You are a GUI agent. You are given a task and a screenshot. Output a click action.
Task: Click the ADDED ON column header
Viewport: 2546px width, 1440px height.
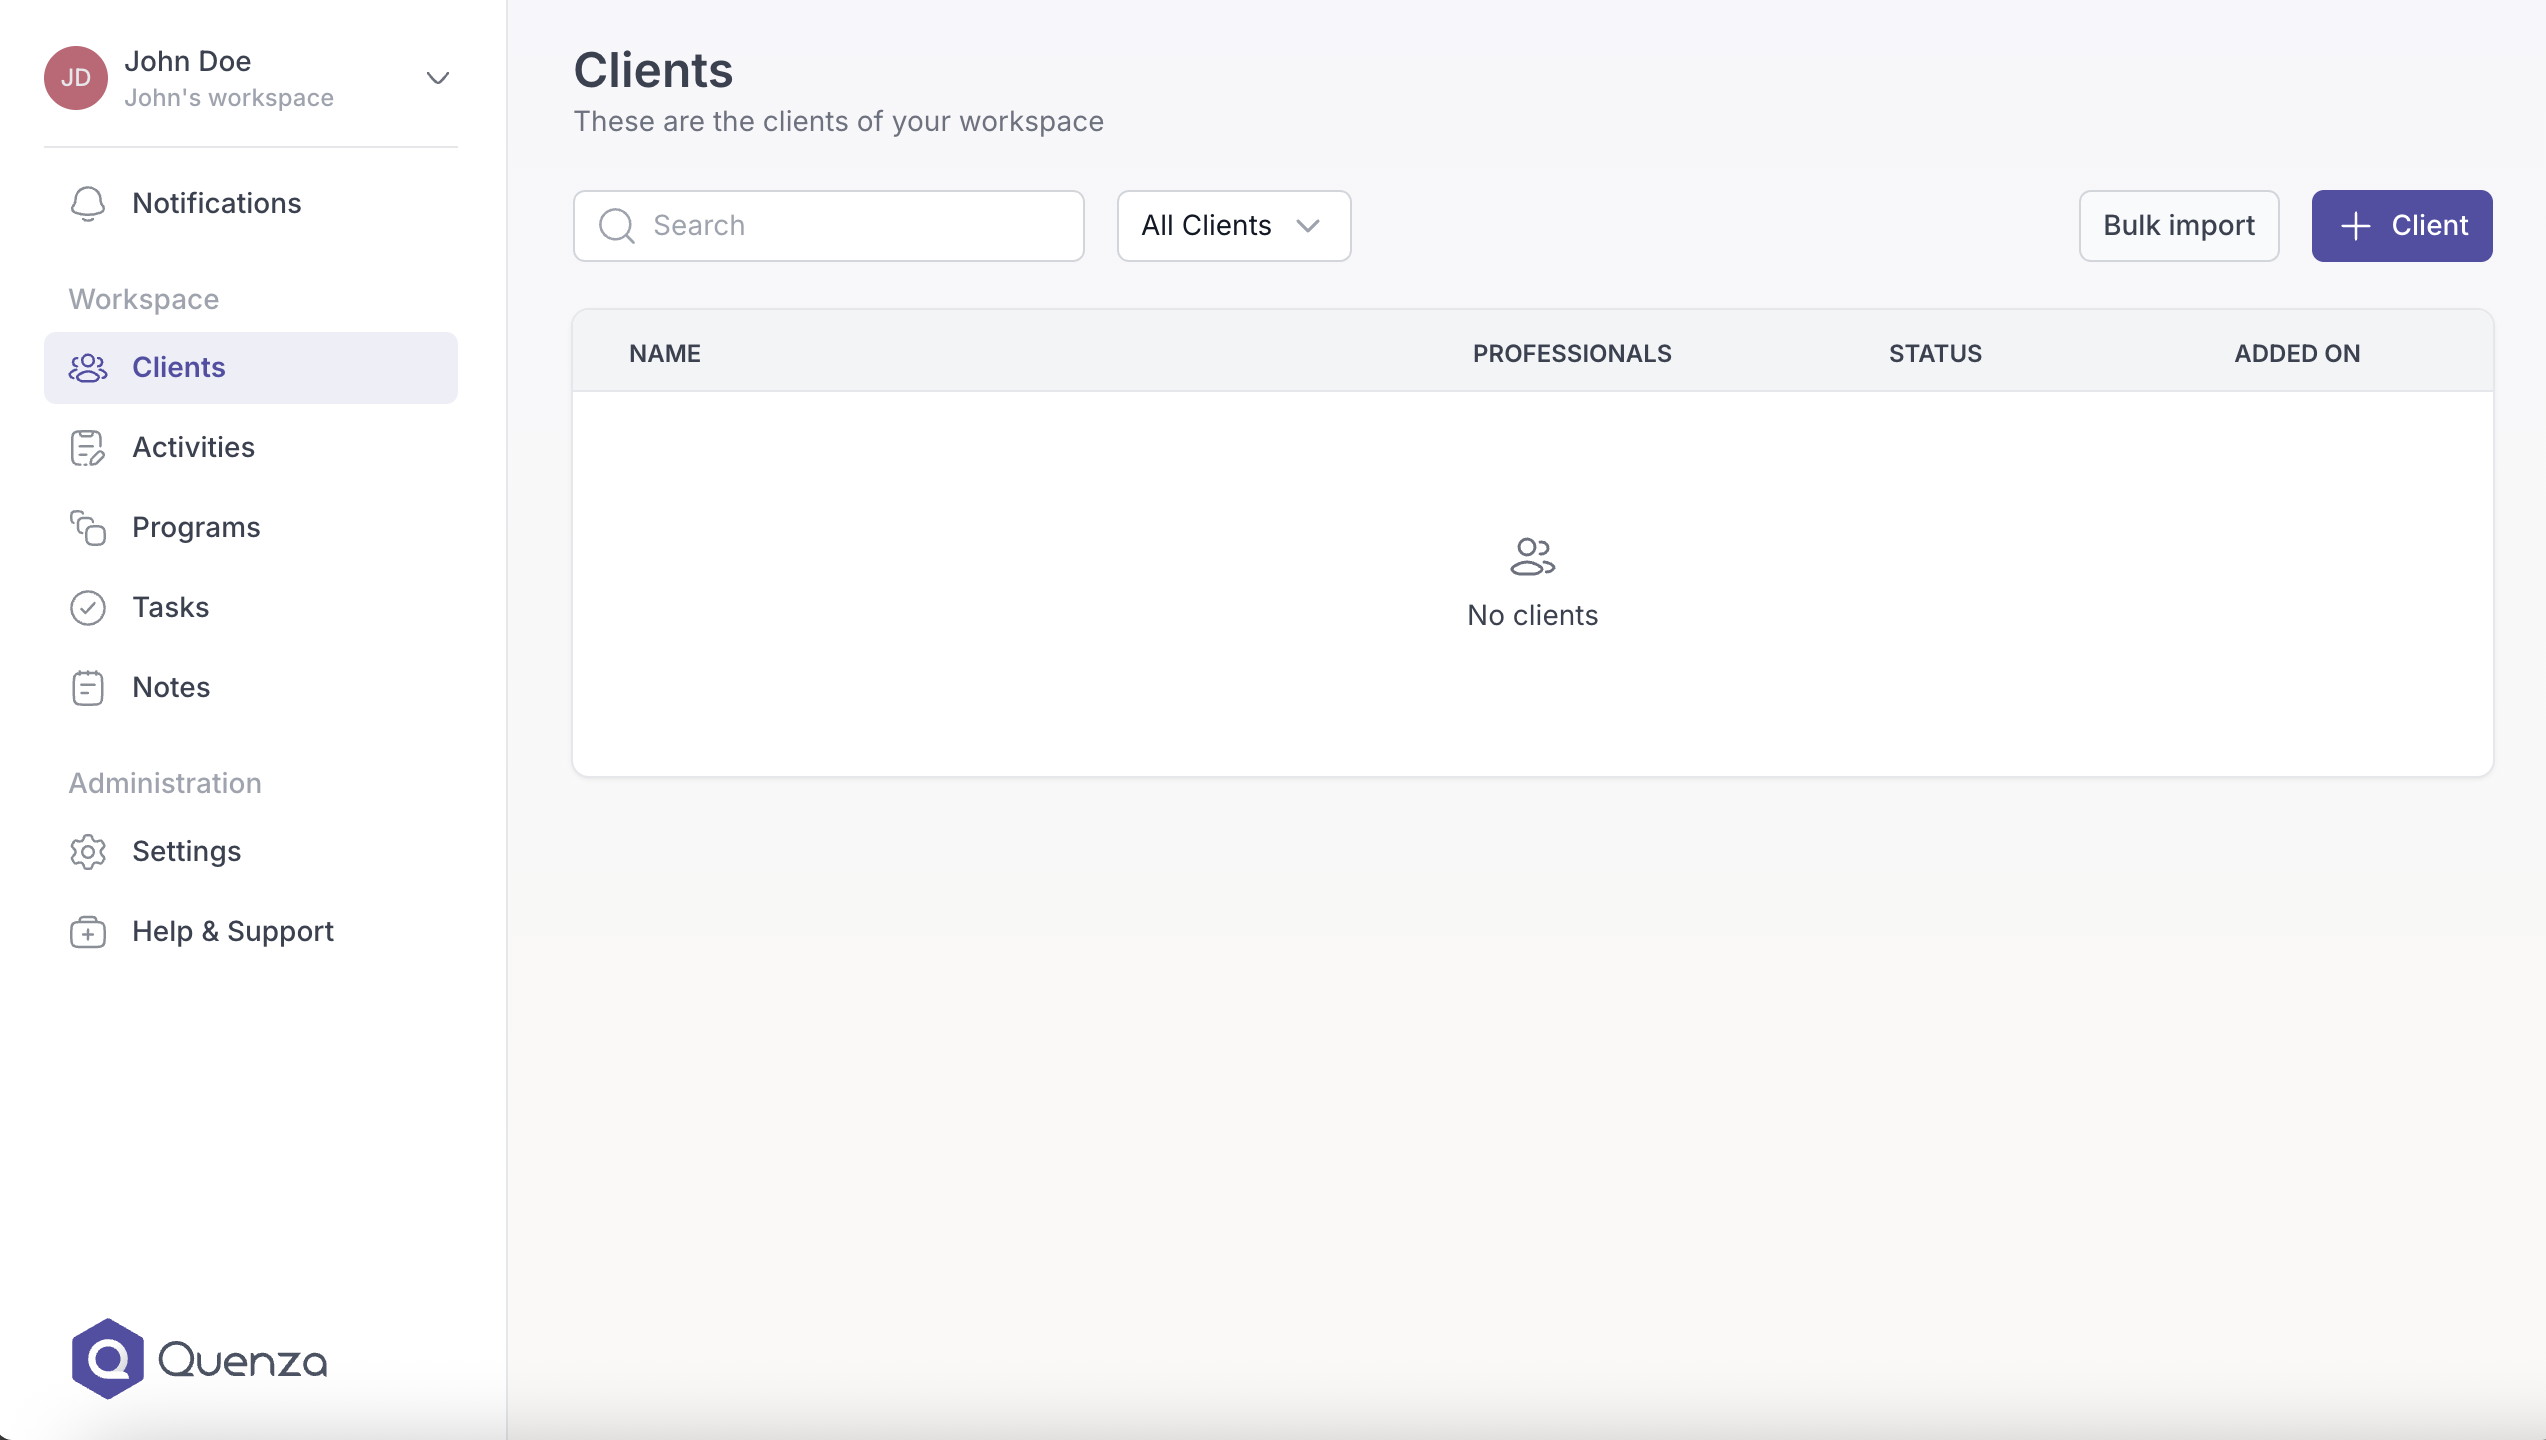(x=2297, y=354)
